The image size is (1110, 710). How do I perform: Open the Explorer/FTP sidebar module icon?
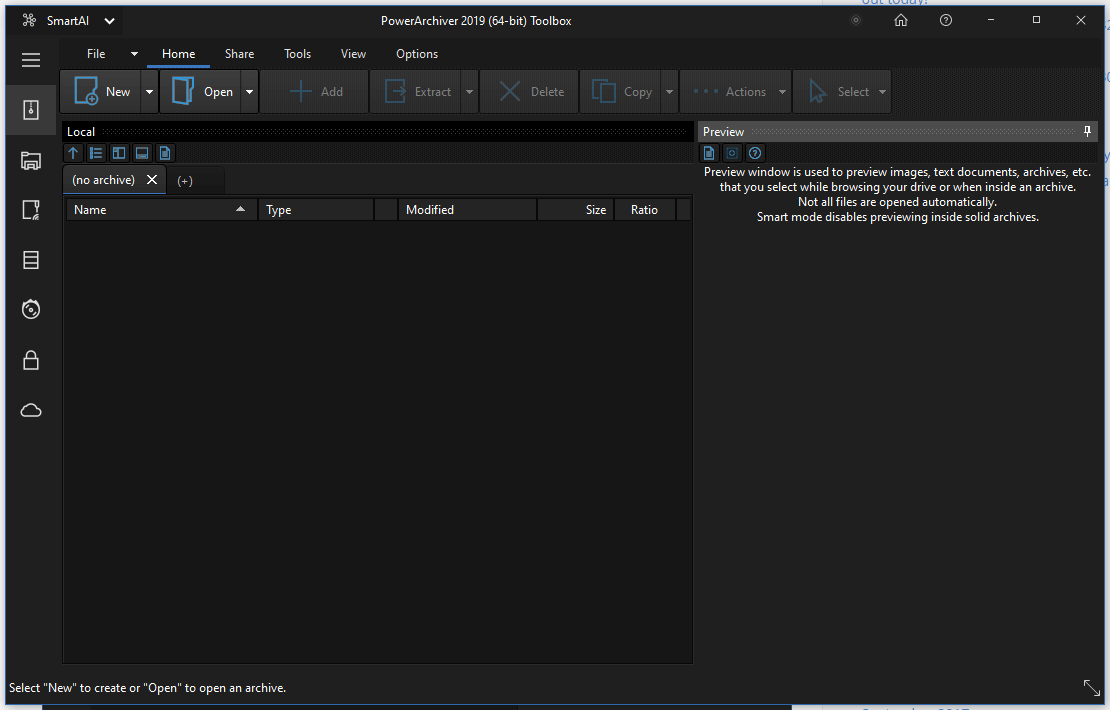click(30, 161)
